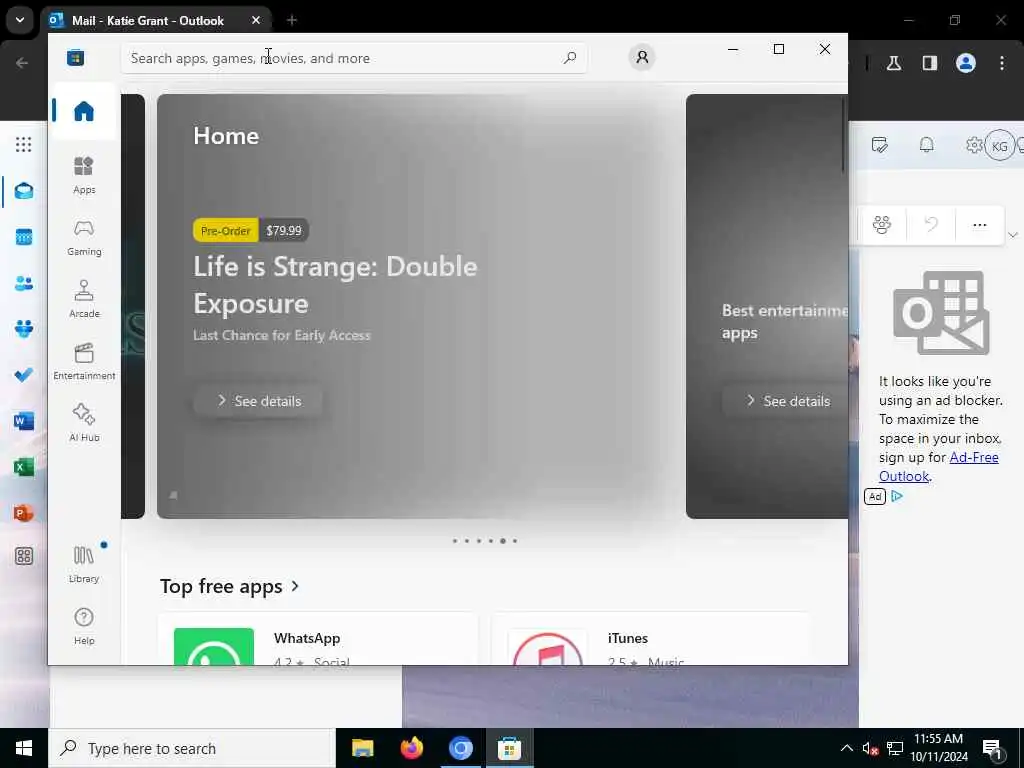Open the Entertainment section
Image resolution: width=1024 pixels, height=768 pixels.
pos(84,361)
